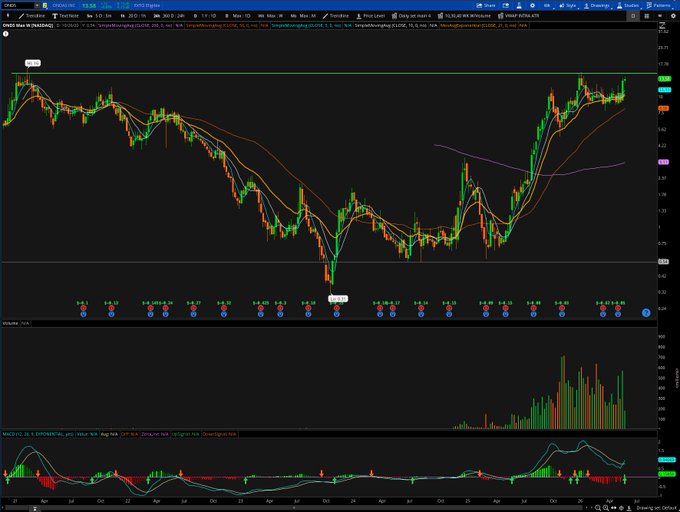Click the Volume subgraph label

coord(10,323)
